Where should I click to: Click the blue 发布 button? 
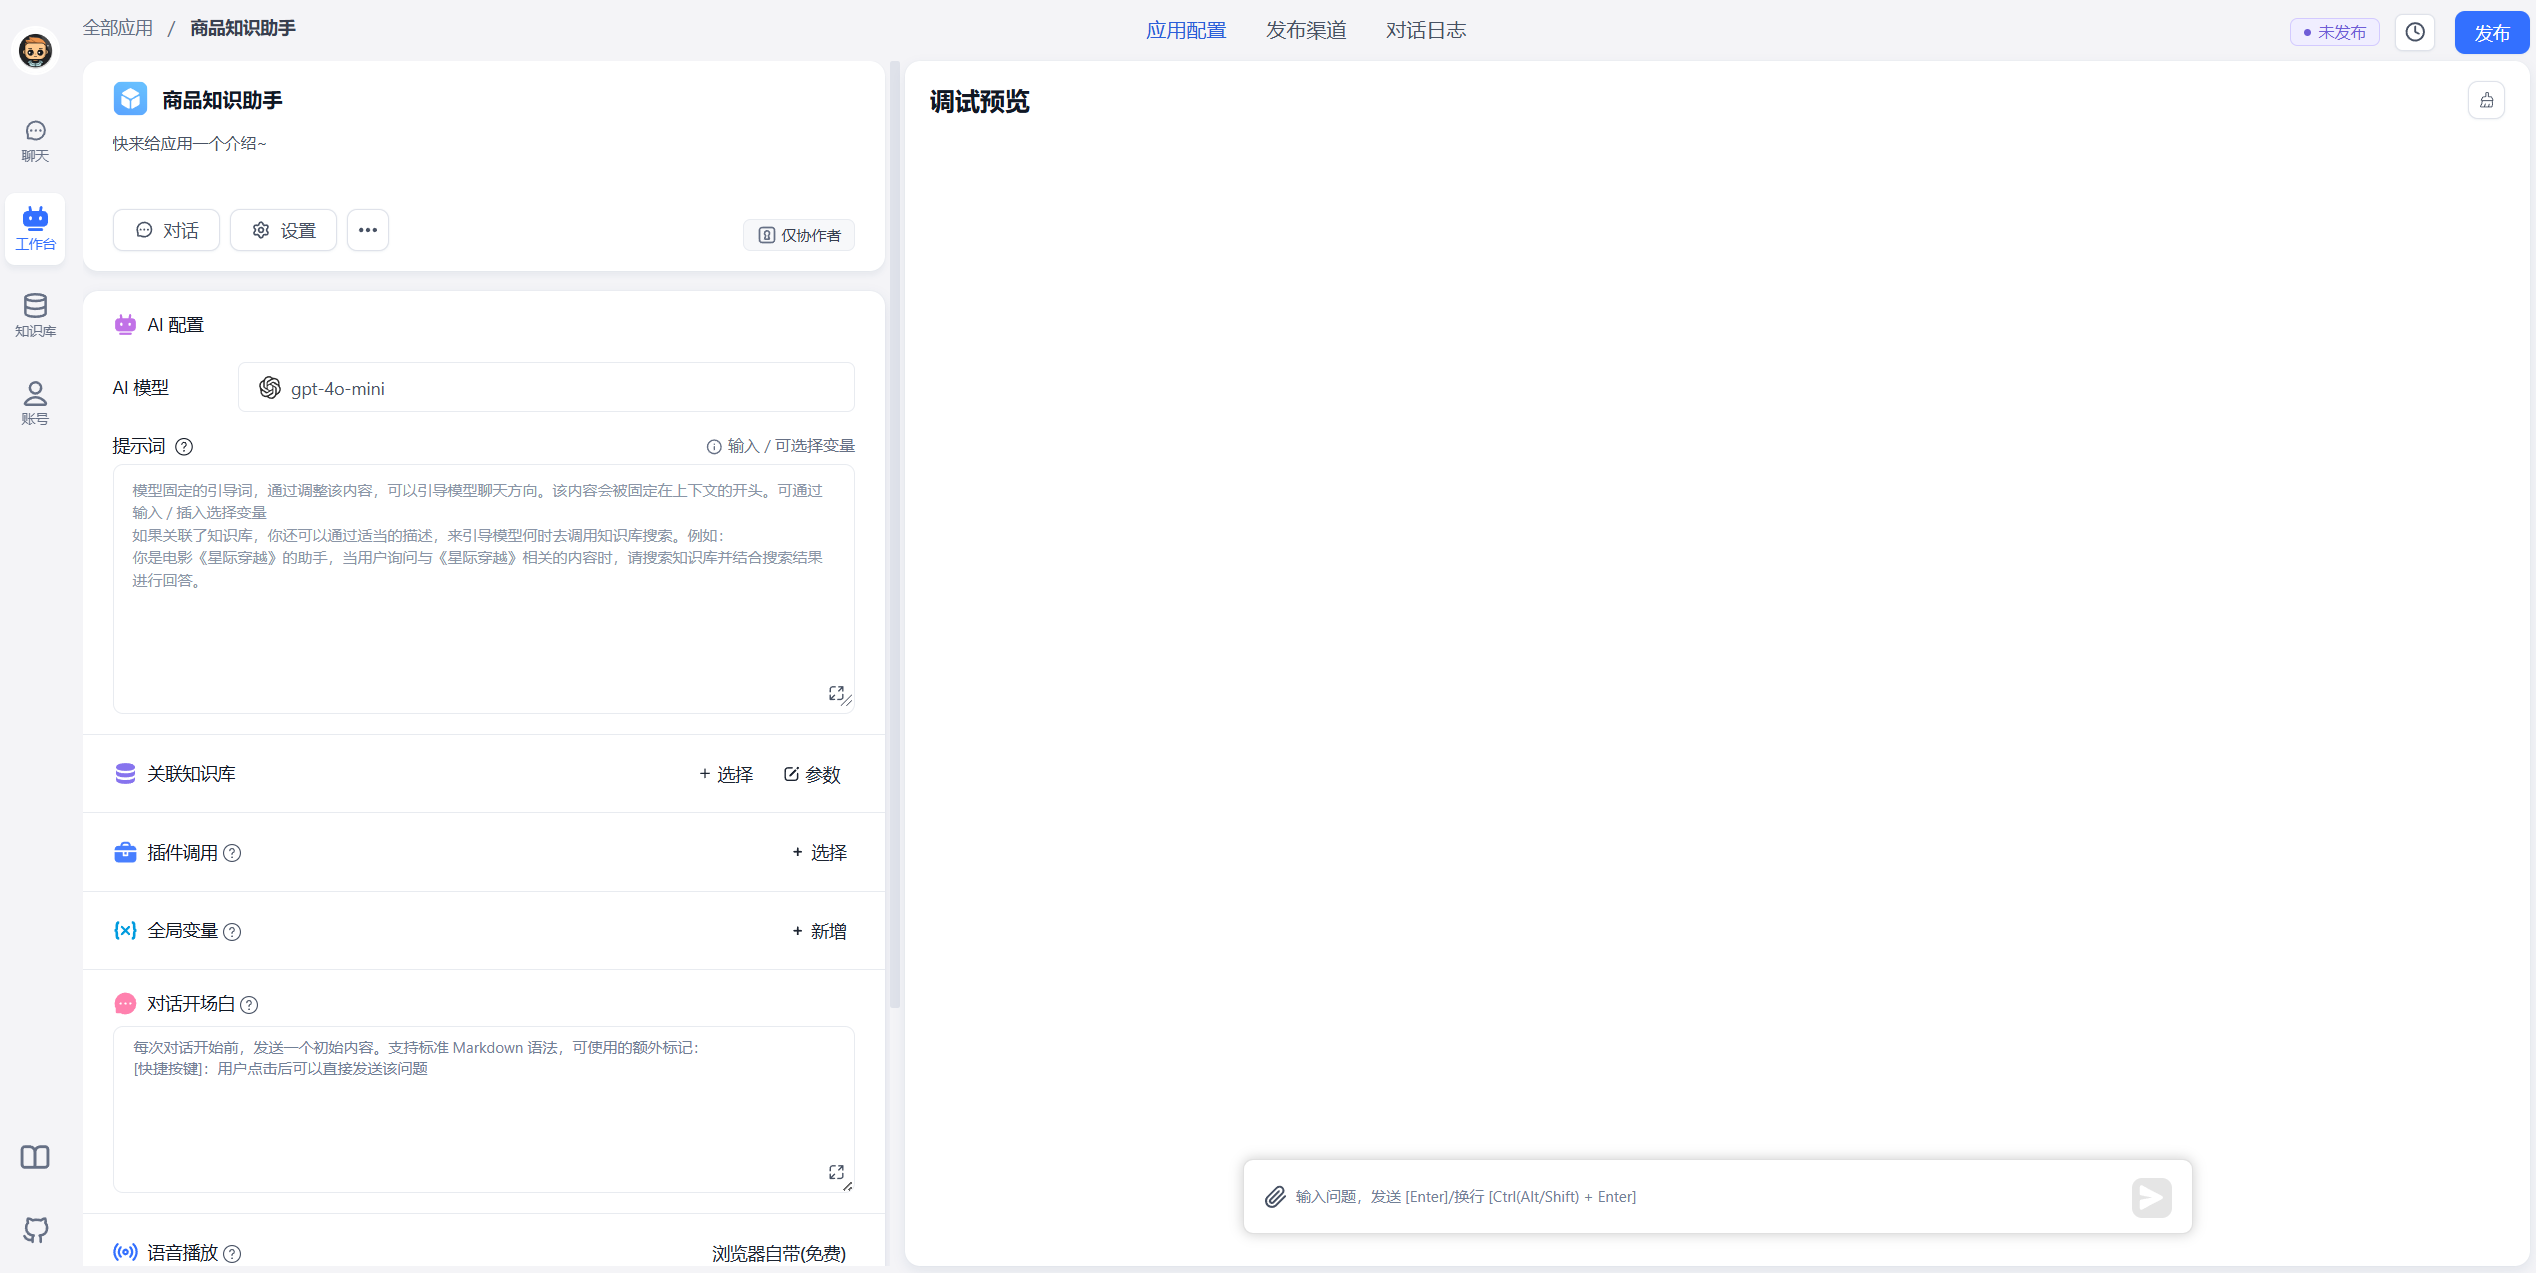pyautogui.click(x=2491, y=32)
